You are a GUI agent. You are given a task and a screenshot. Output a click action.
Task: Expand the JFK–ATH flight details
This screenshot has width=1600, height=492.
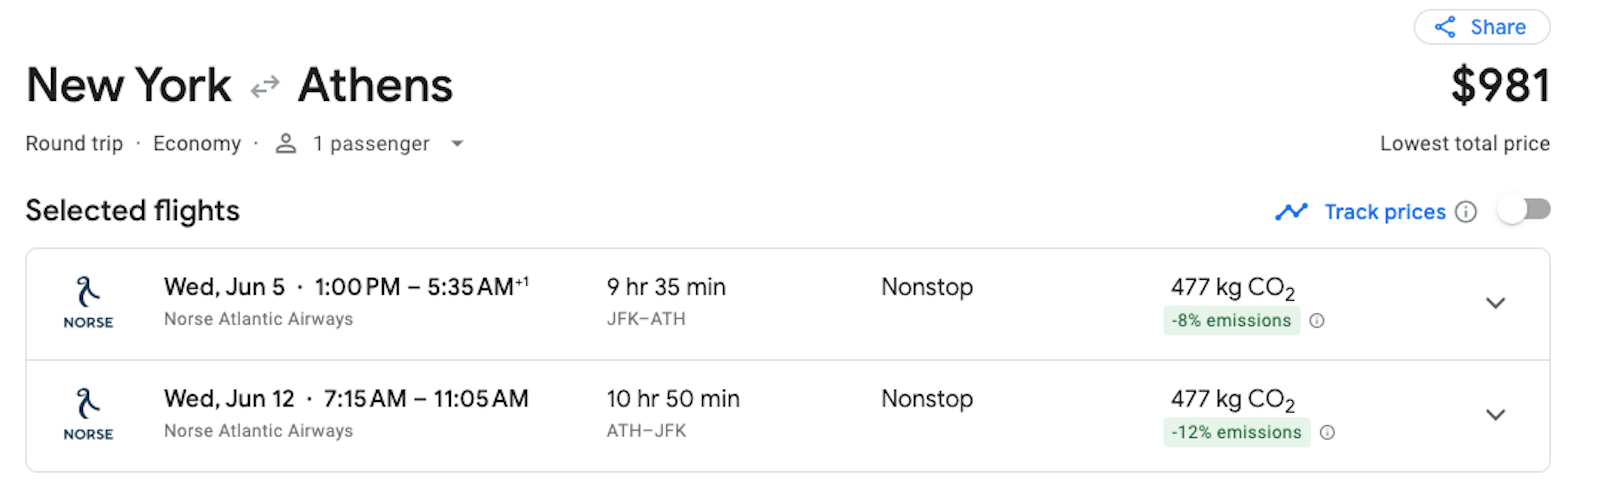pos(1495,303)
